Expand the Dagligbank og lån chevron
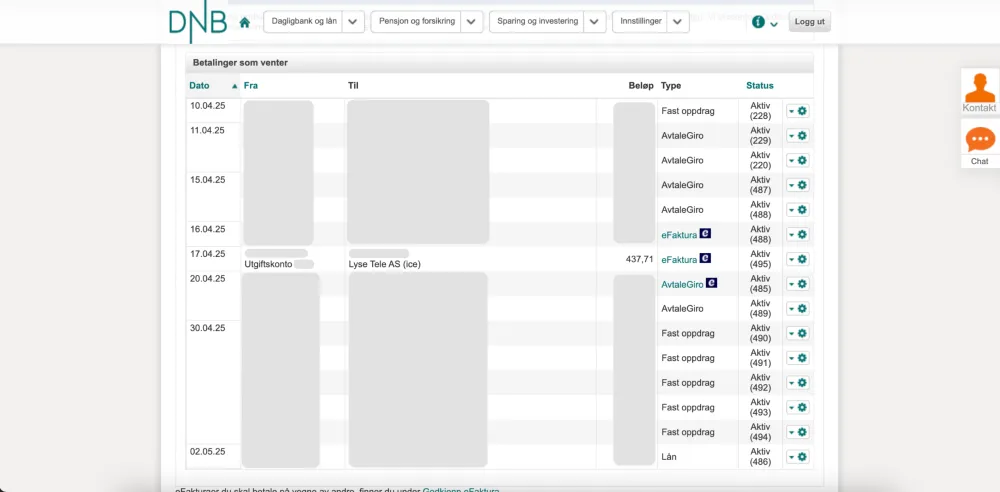 [x=353, y=22]
